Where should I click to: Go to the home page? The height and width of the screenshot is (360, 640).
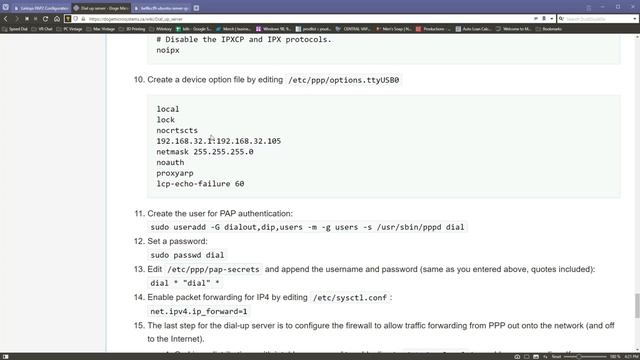[x=57, y=19]
